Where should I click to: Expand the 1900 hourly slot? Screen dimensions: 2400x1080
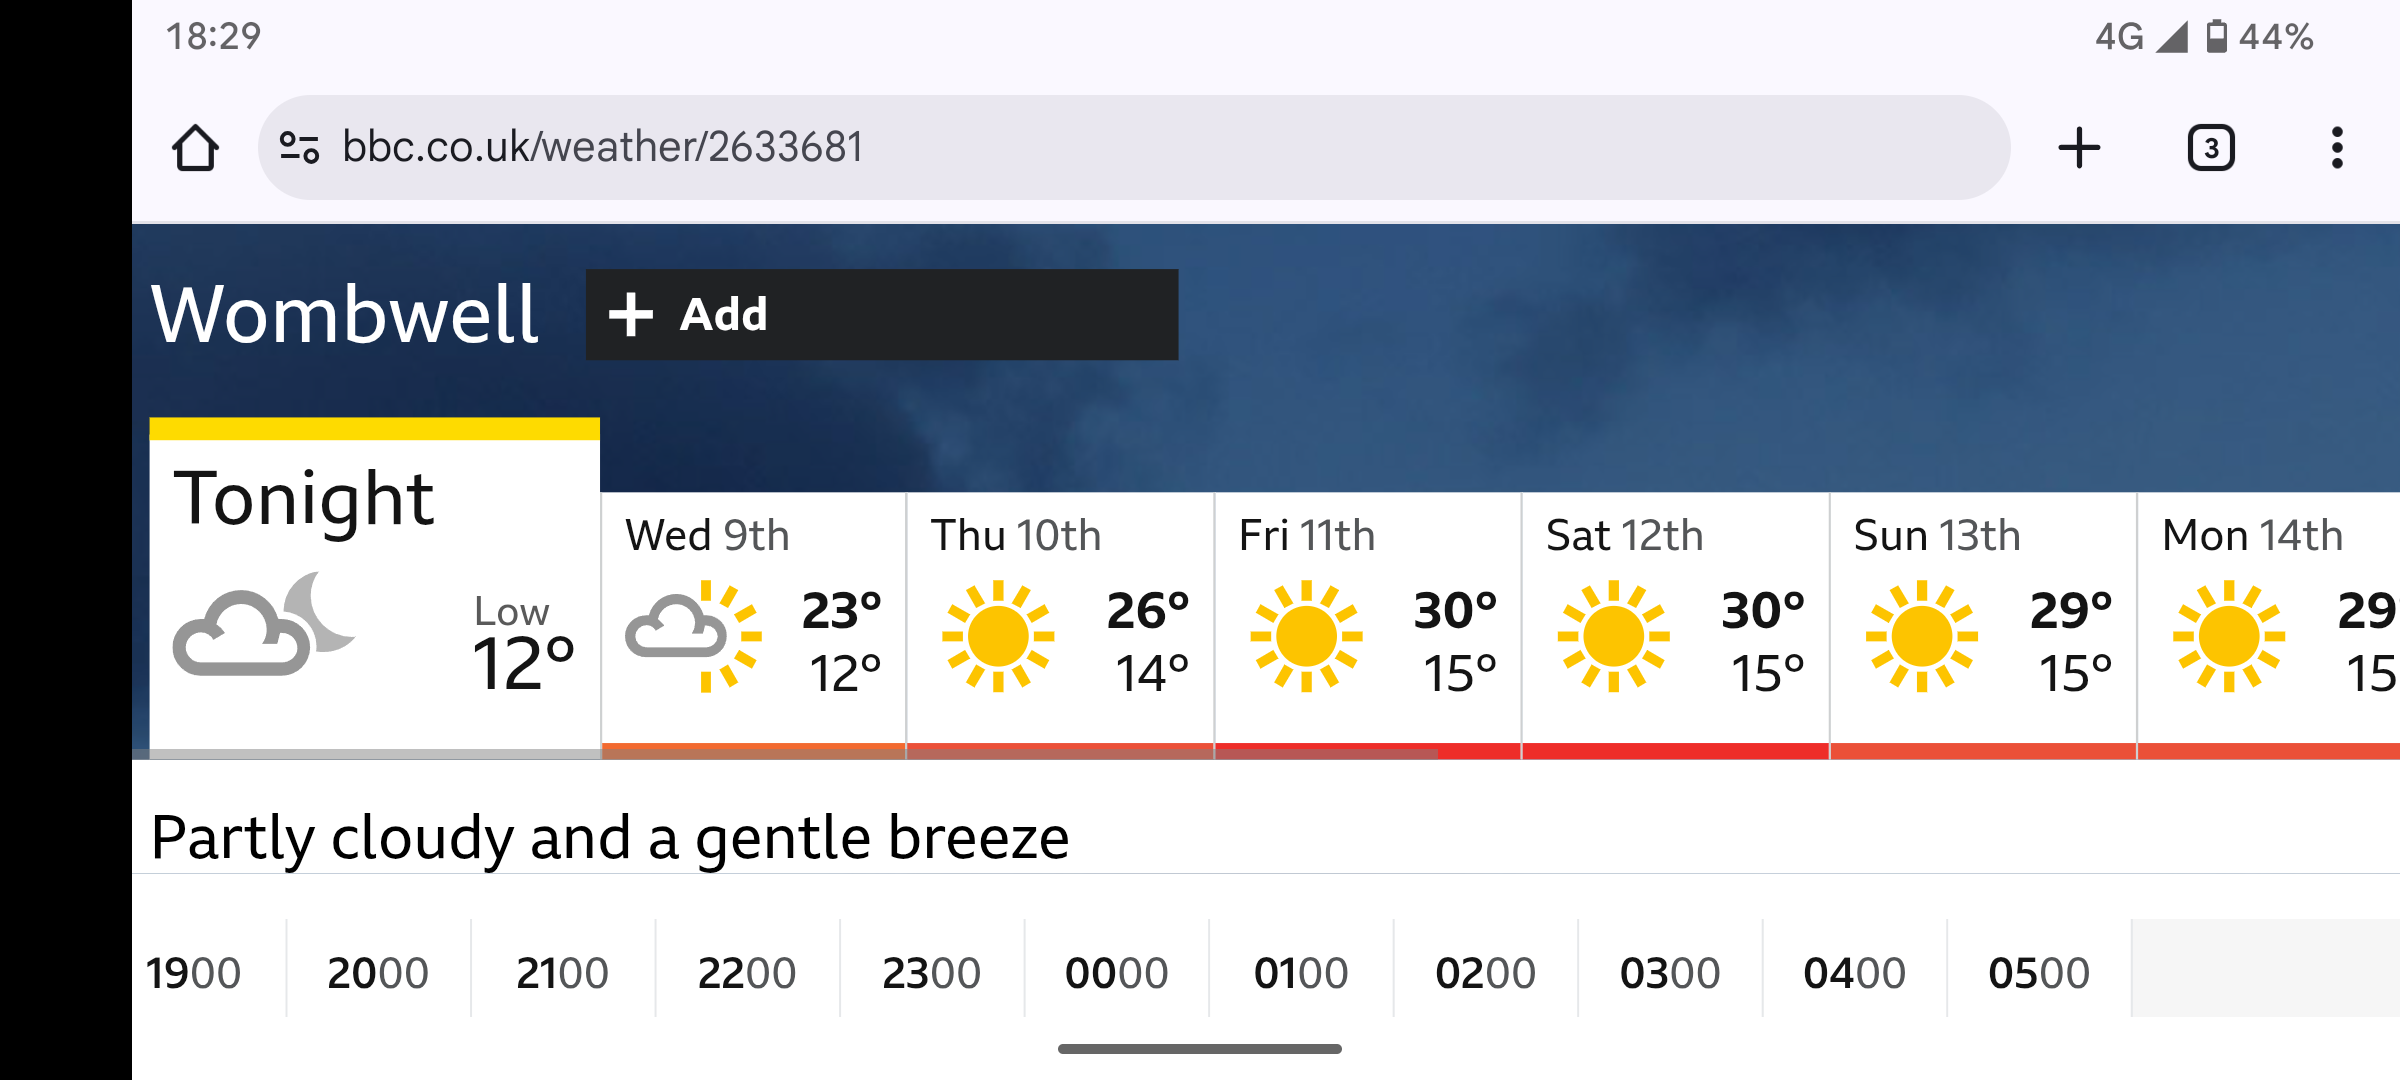209,969
